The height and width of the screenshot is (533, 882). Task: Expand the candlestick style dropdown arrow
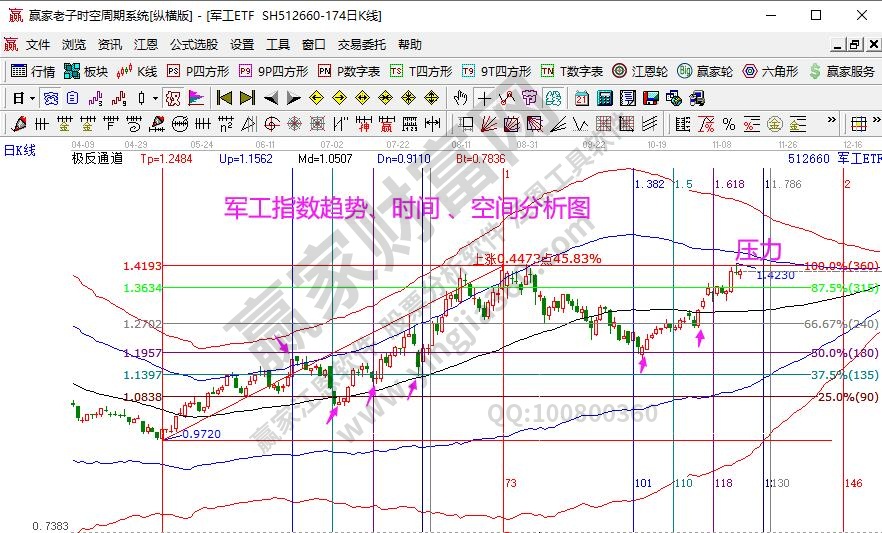[x=155, y=98]
